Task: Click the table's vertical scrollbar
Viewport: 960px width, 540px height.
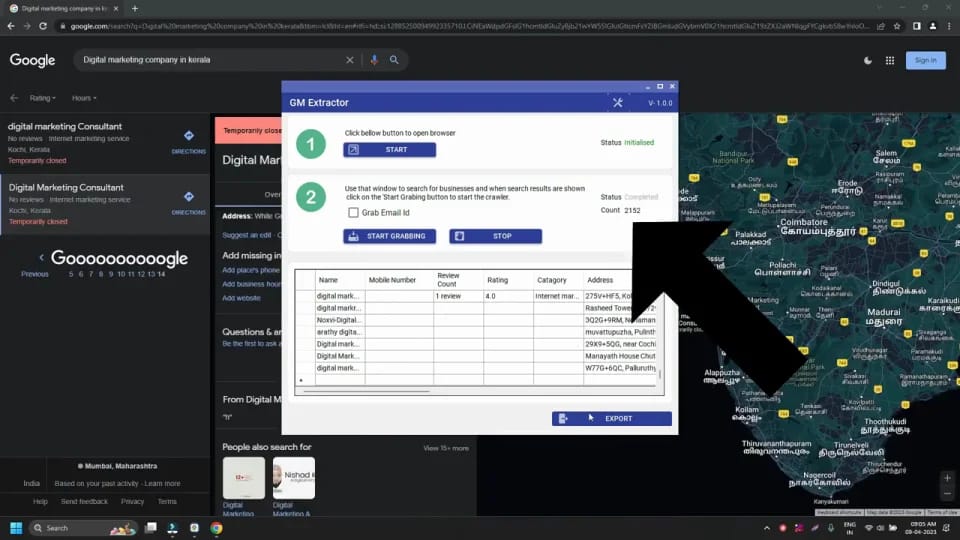Action: [659, 373]
